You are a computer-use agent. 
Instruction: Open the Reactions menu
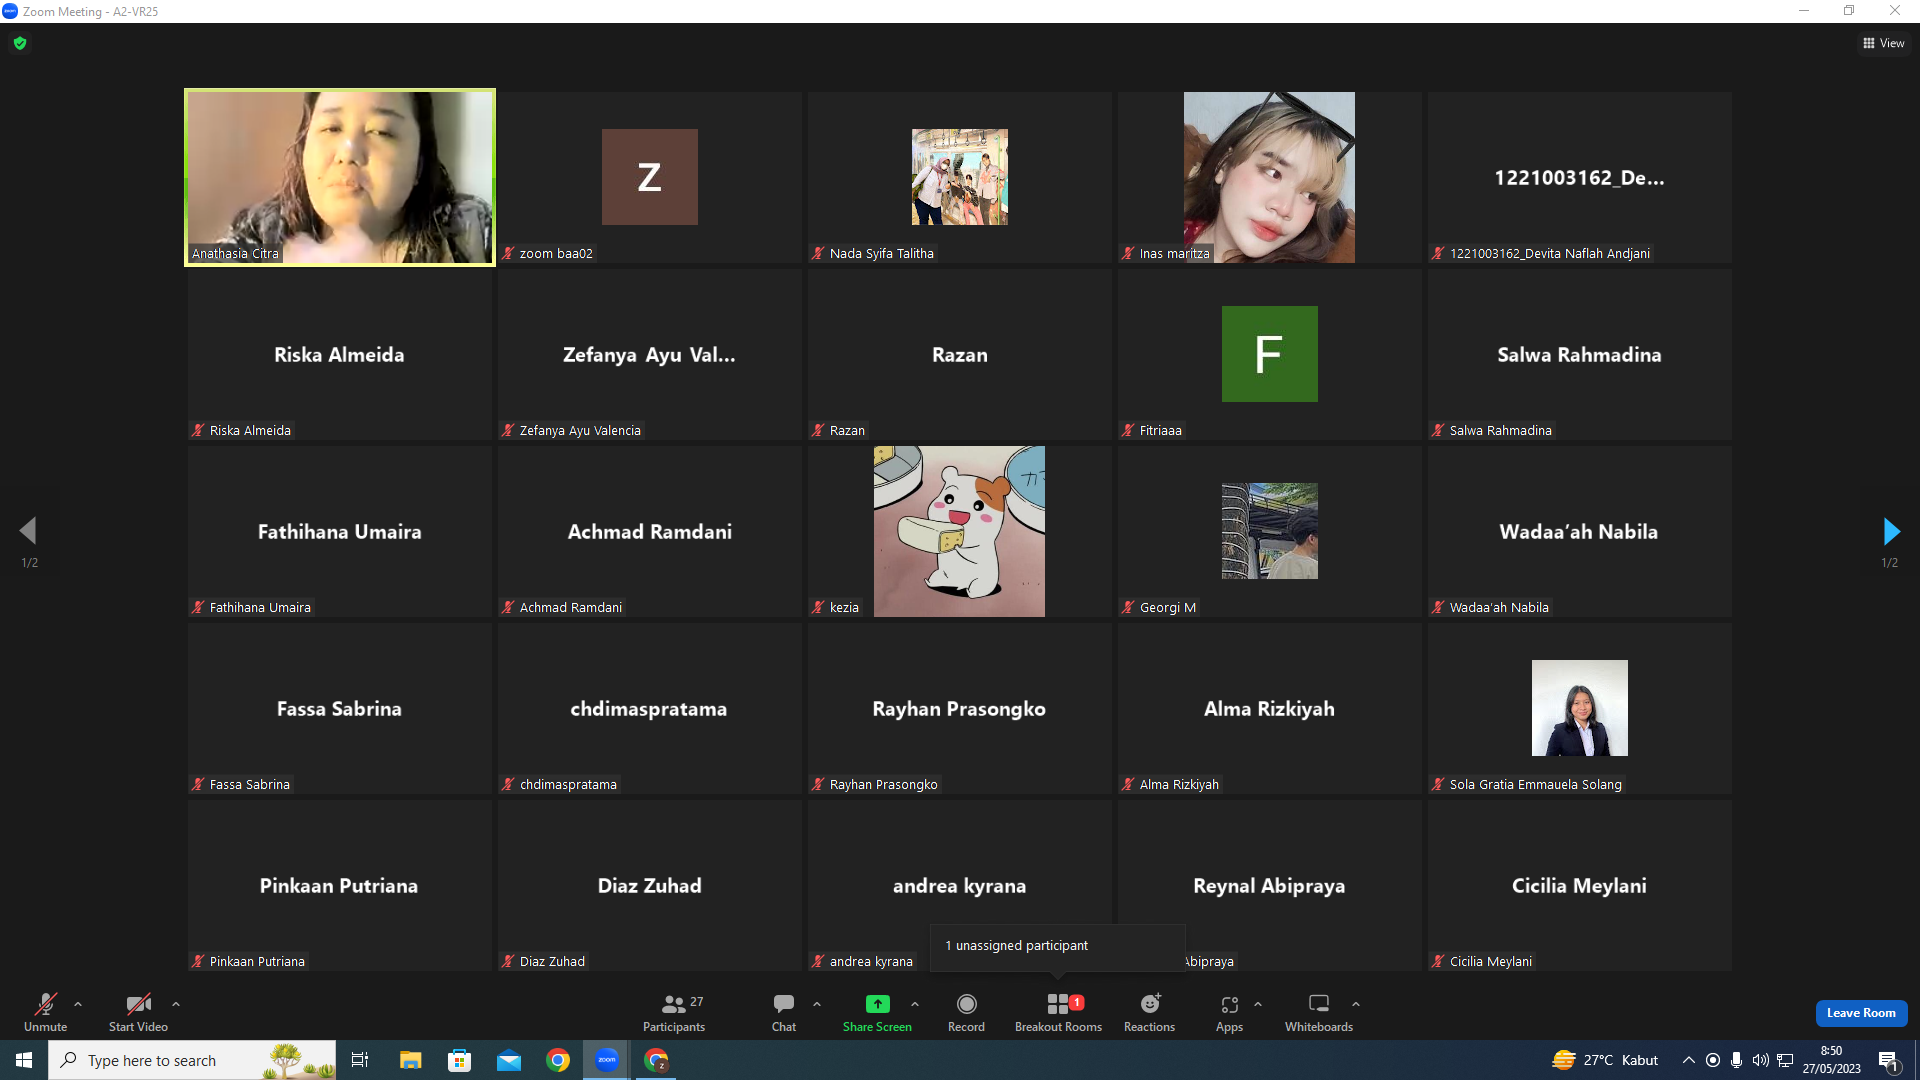(x=1149, y=1012)
